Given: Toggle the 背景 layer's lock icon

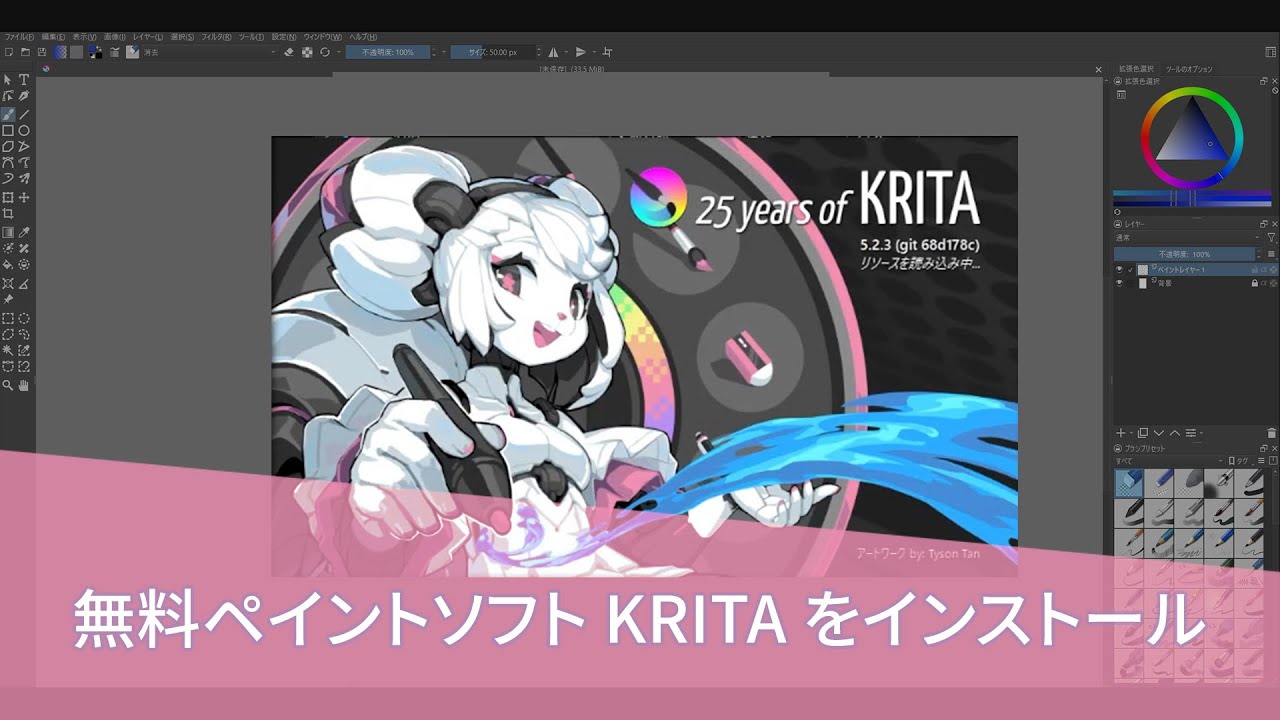Looking at the screenshot, I should (x=1255, y=283).
